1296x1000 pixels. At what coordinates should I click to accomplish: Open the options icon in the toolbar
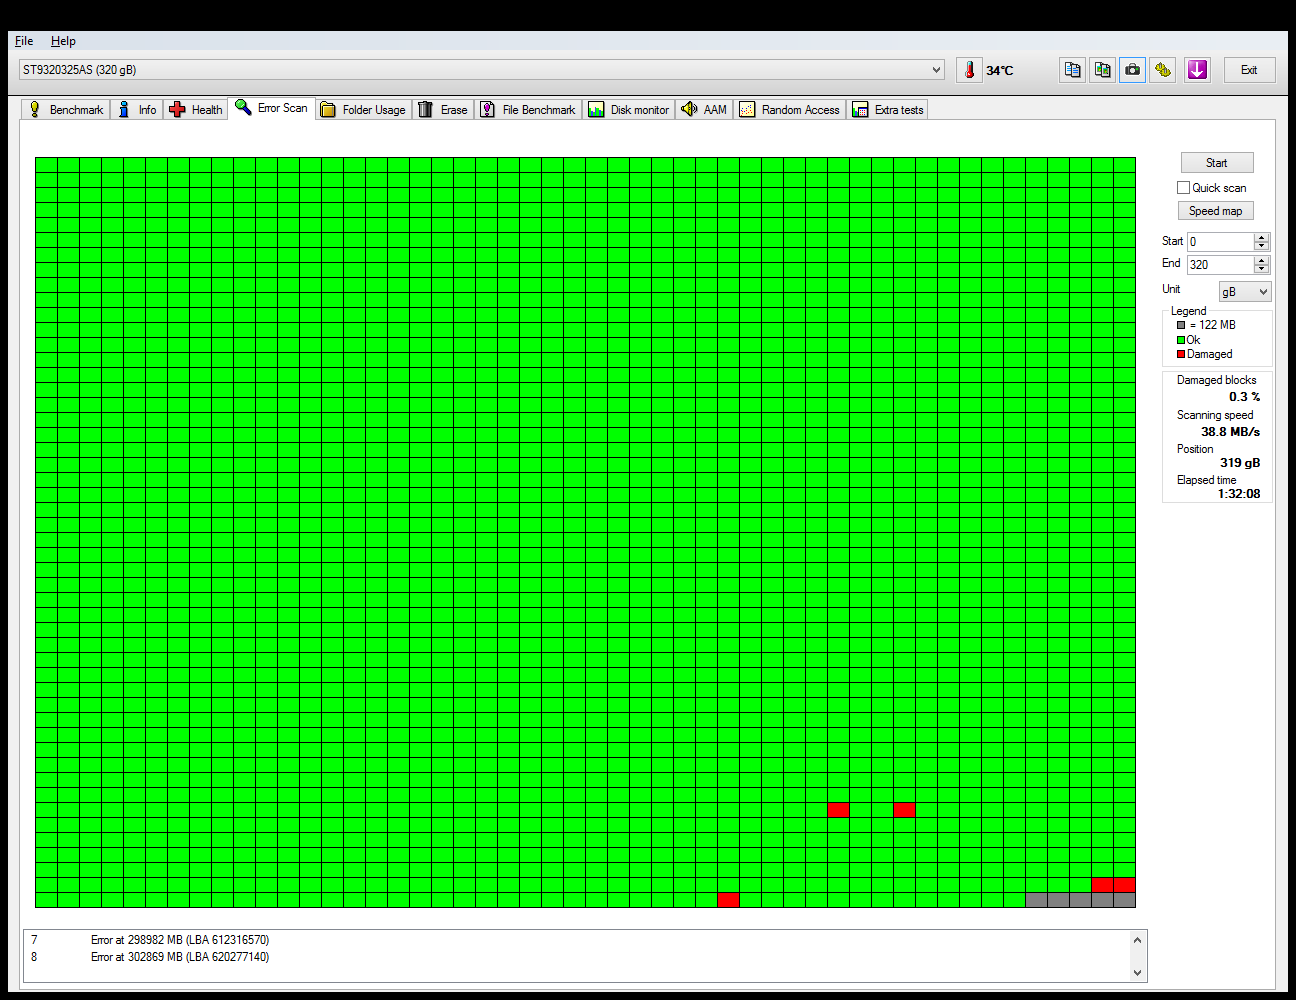pos(1162,70)
